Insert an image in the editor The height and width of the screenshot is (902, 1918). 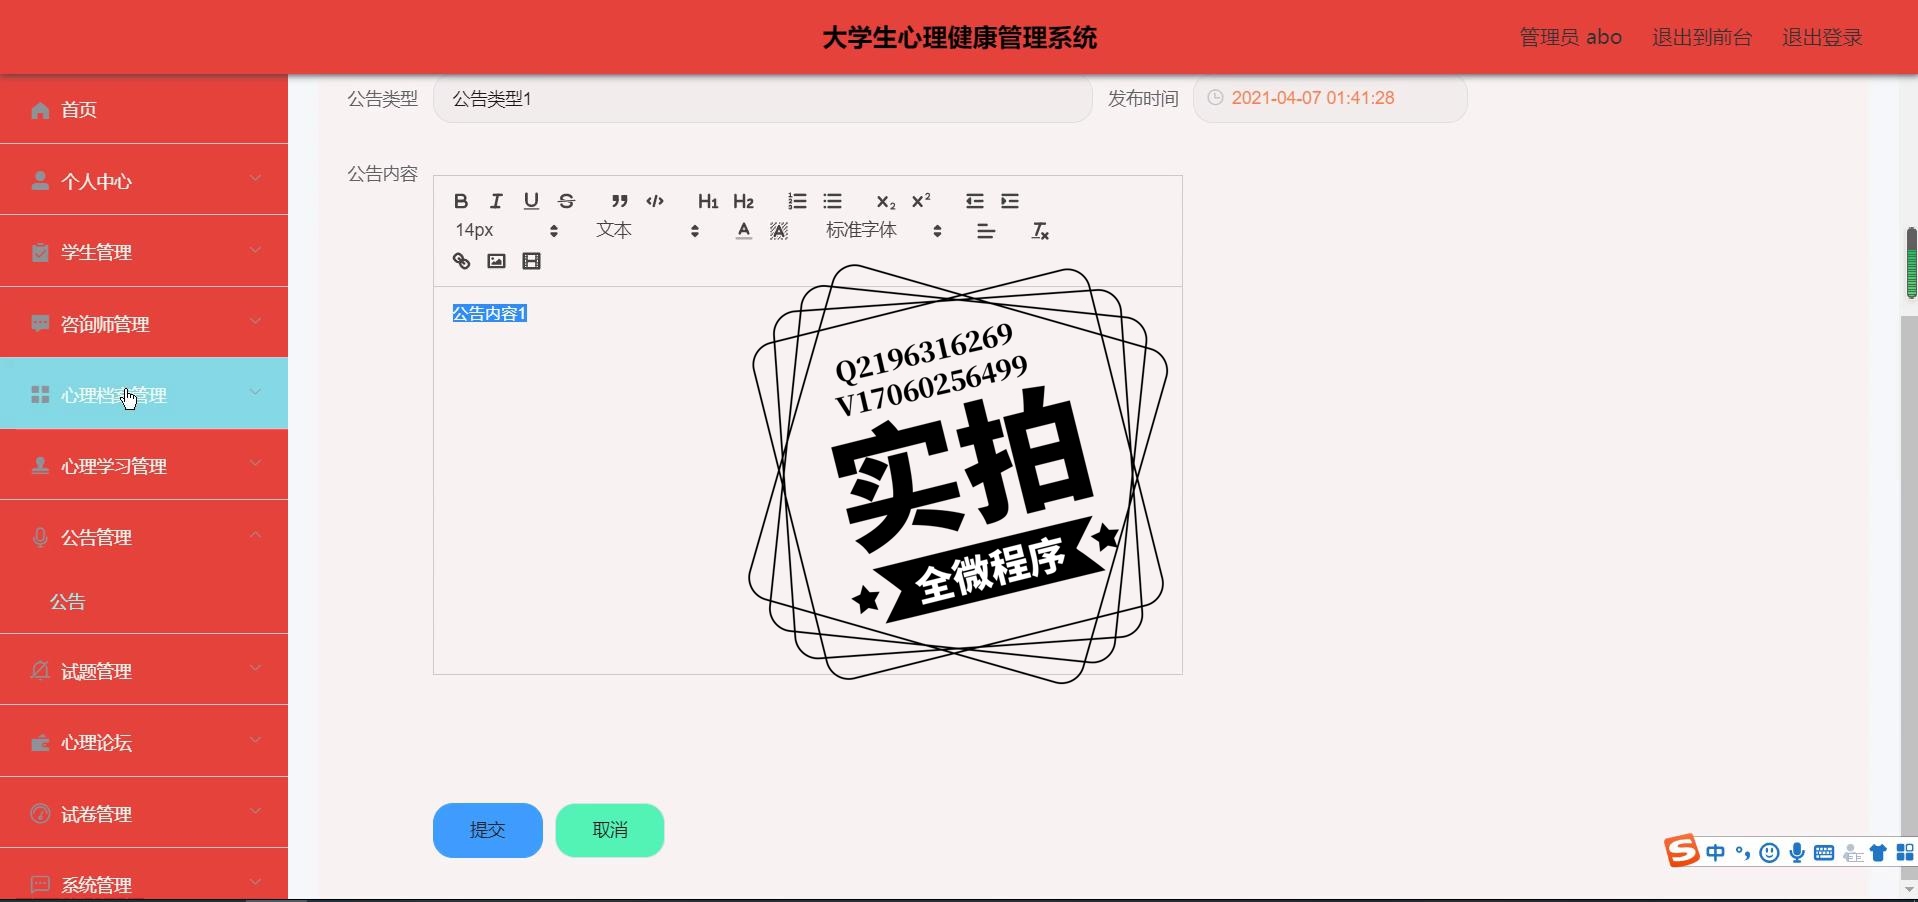pos(496,261)
